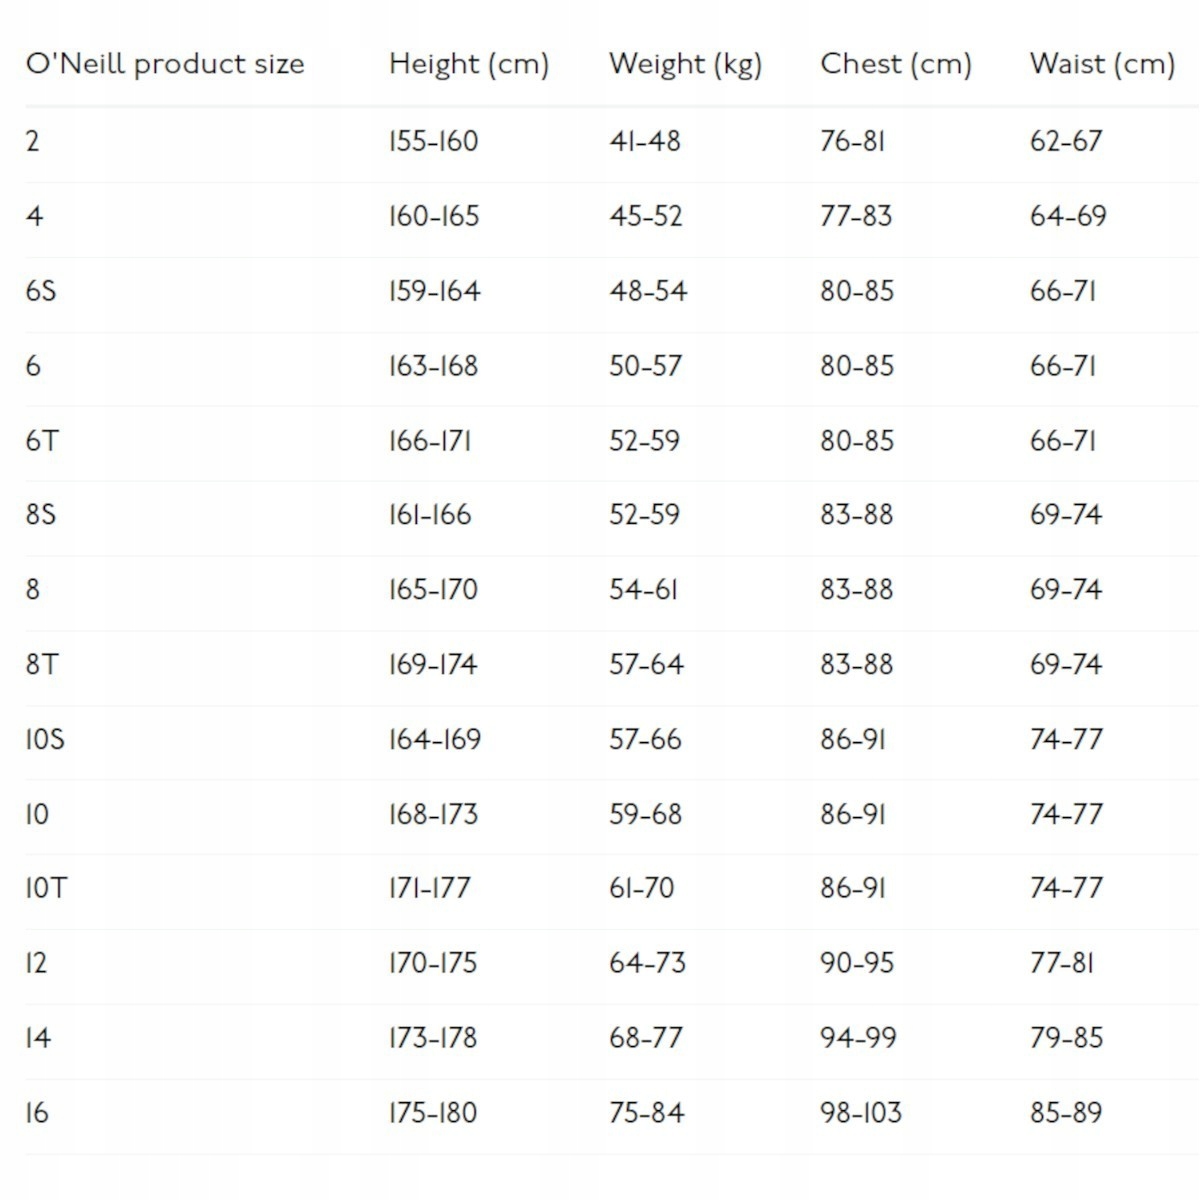The width and height of the screenshot is (1200, 1200).
Task: Select the 10S size label
Action: [x=45, y=739]
